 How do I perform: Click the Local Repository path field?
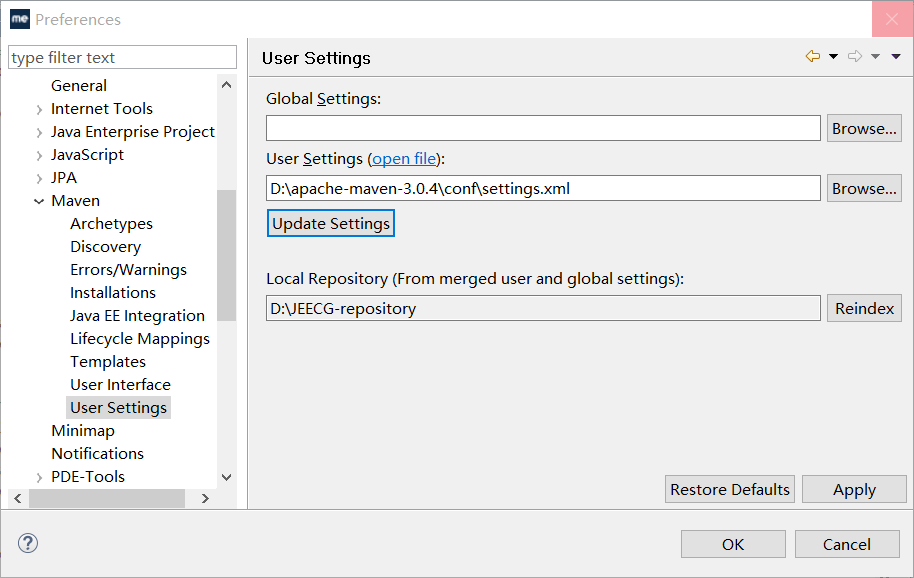pos(543,308)
